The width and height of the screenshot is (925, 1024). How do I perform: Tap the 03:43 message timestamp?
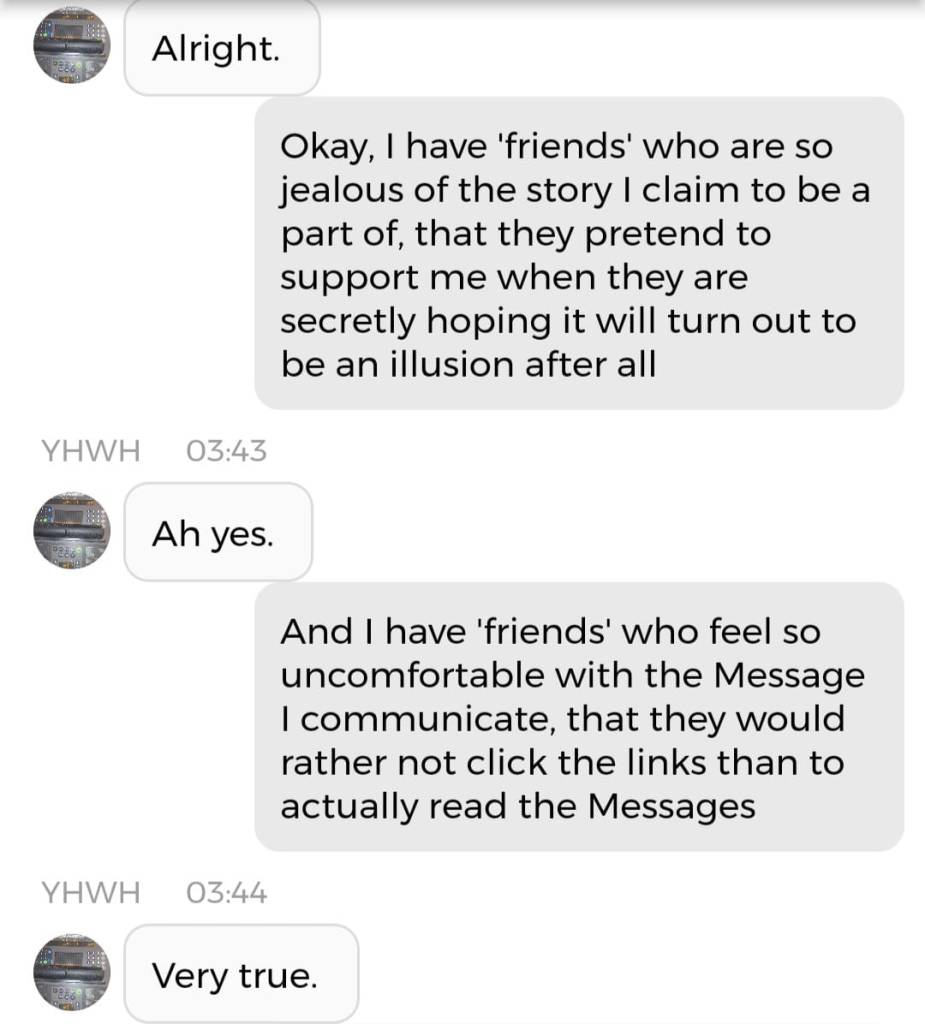click(227, 451)
